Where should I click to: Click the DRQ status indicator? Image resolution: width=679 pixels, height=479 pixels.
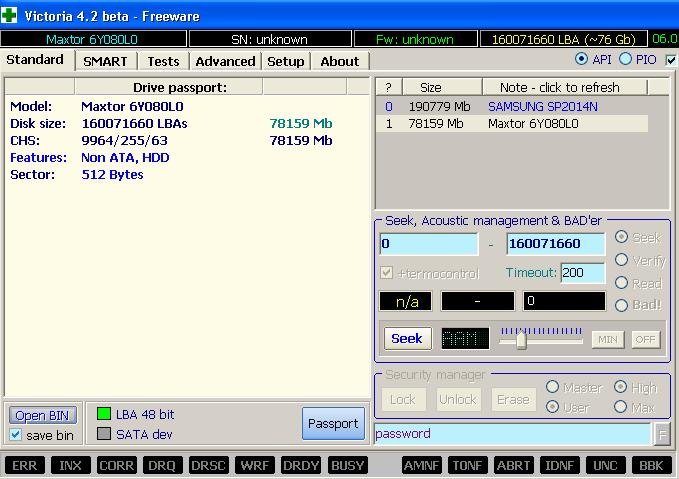pos(162,466)
